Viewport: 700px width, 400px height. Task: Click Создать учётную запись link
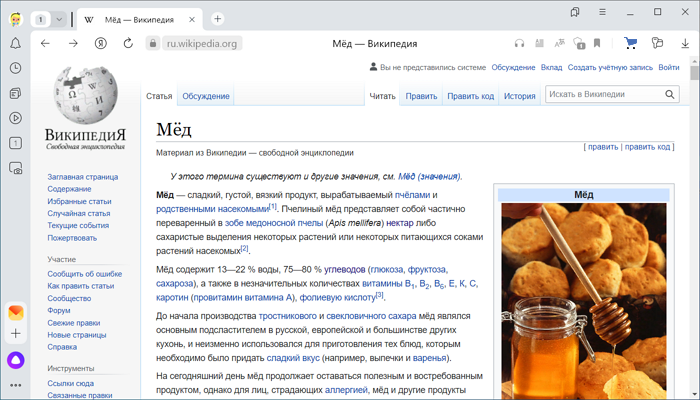610,67
